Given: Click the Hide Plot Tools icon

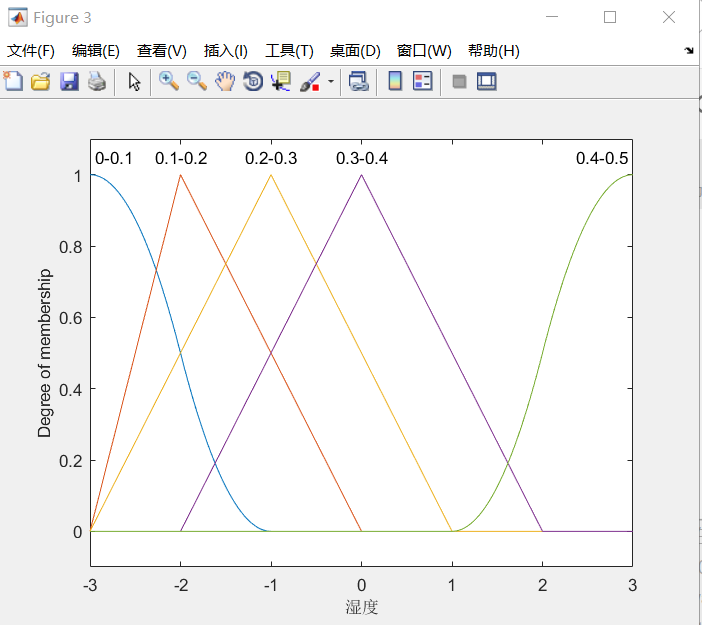Looking at the screenshot, I should click(x=459, y=82).
